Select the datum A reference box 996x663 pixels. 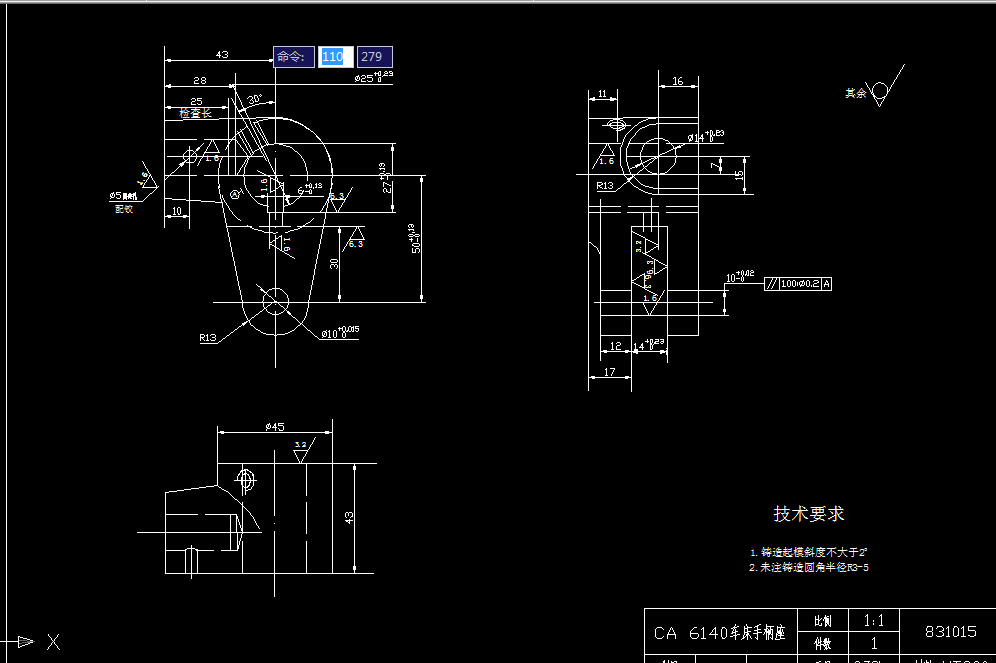pos(826,283)
